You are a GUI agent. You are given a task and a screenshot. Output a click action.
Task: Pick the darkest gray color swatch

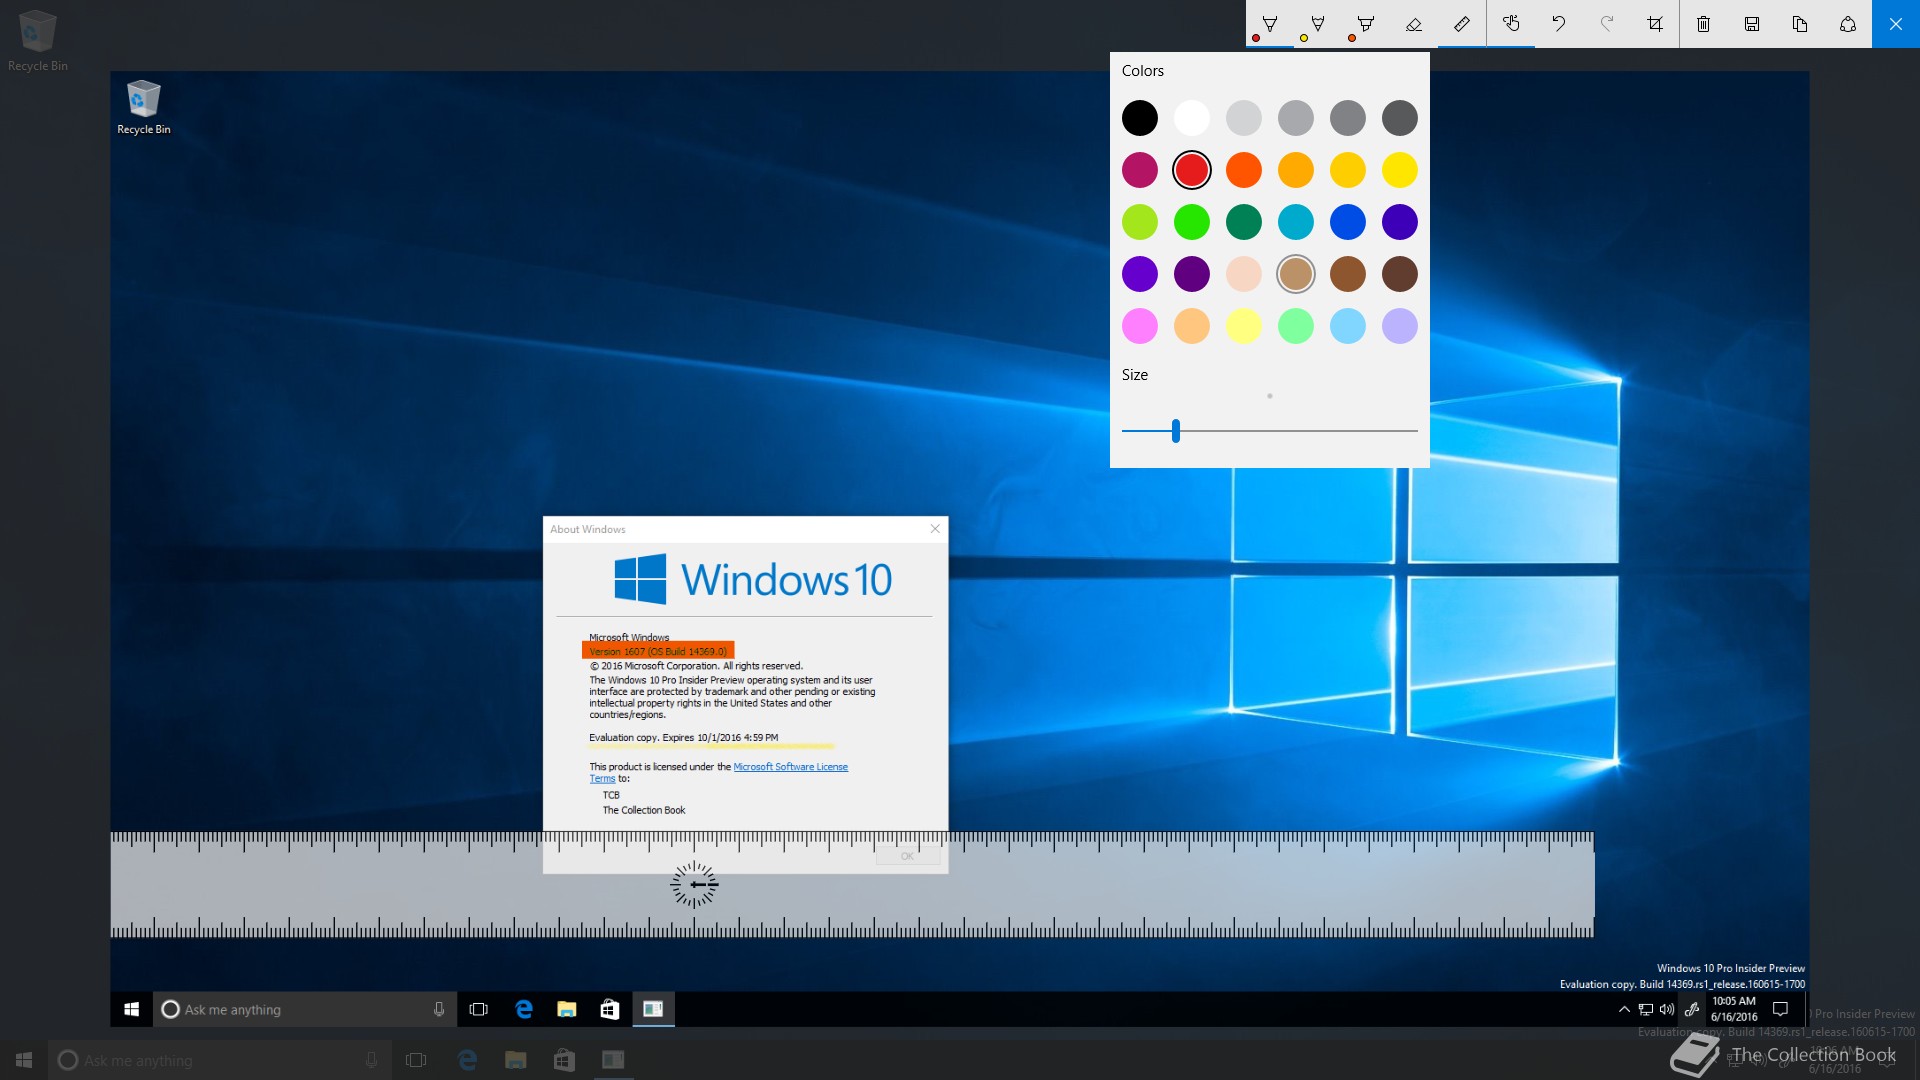(1400, 118)
